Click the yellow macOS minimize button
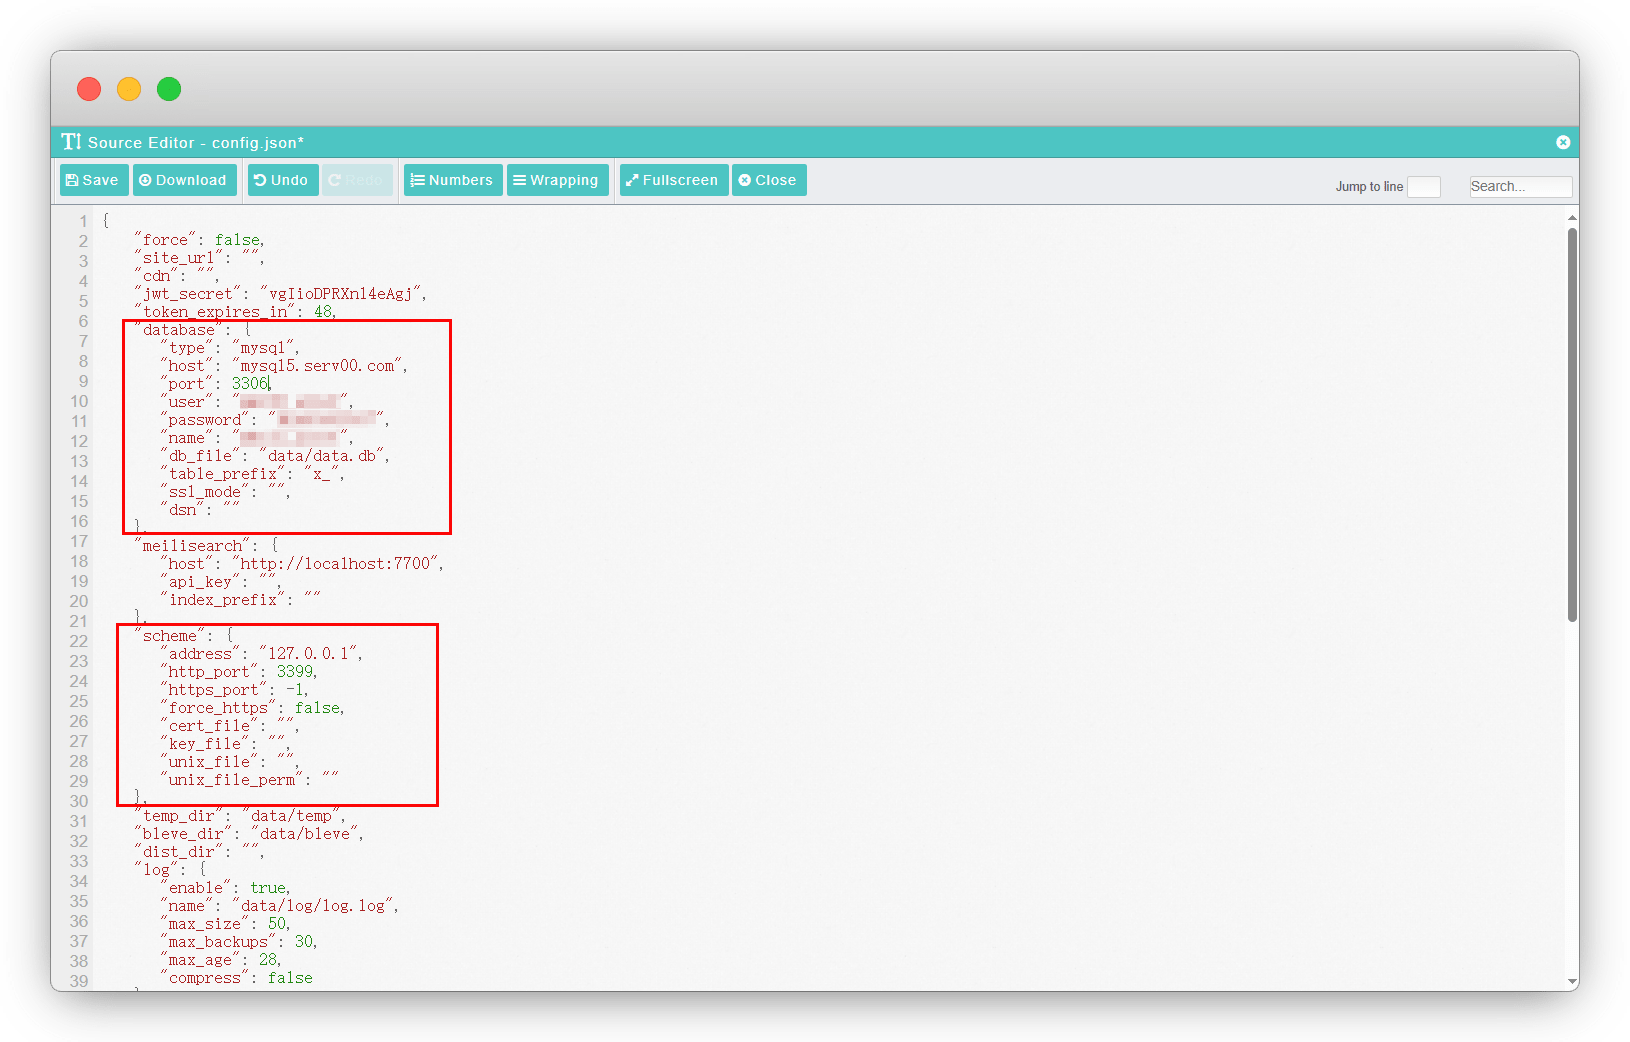 tap(129, 89)
